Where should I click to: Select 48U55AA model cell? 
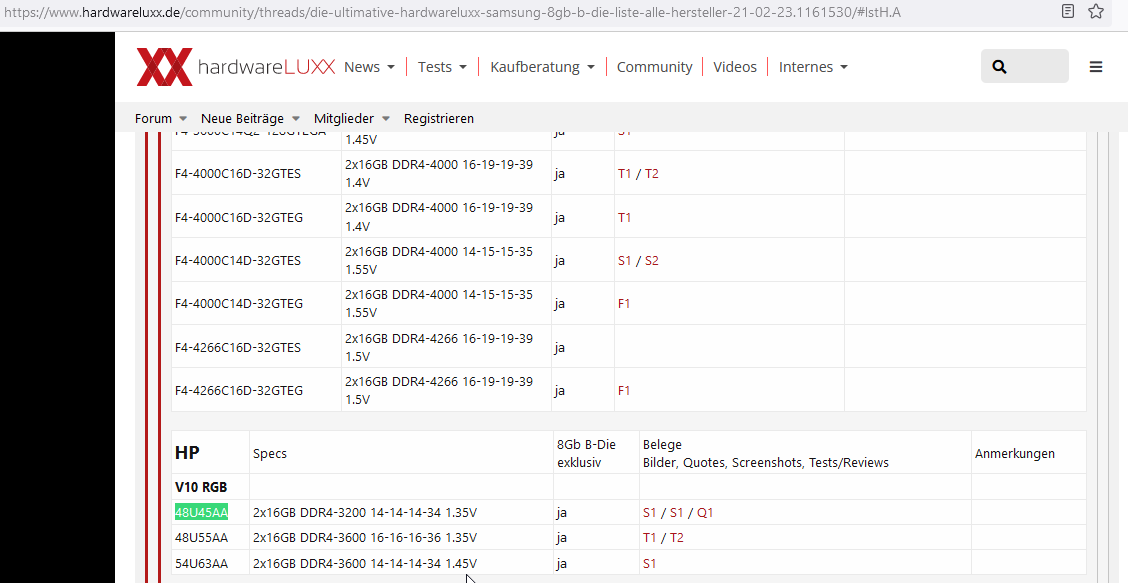[x=201, y=538]
